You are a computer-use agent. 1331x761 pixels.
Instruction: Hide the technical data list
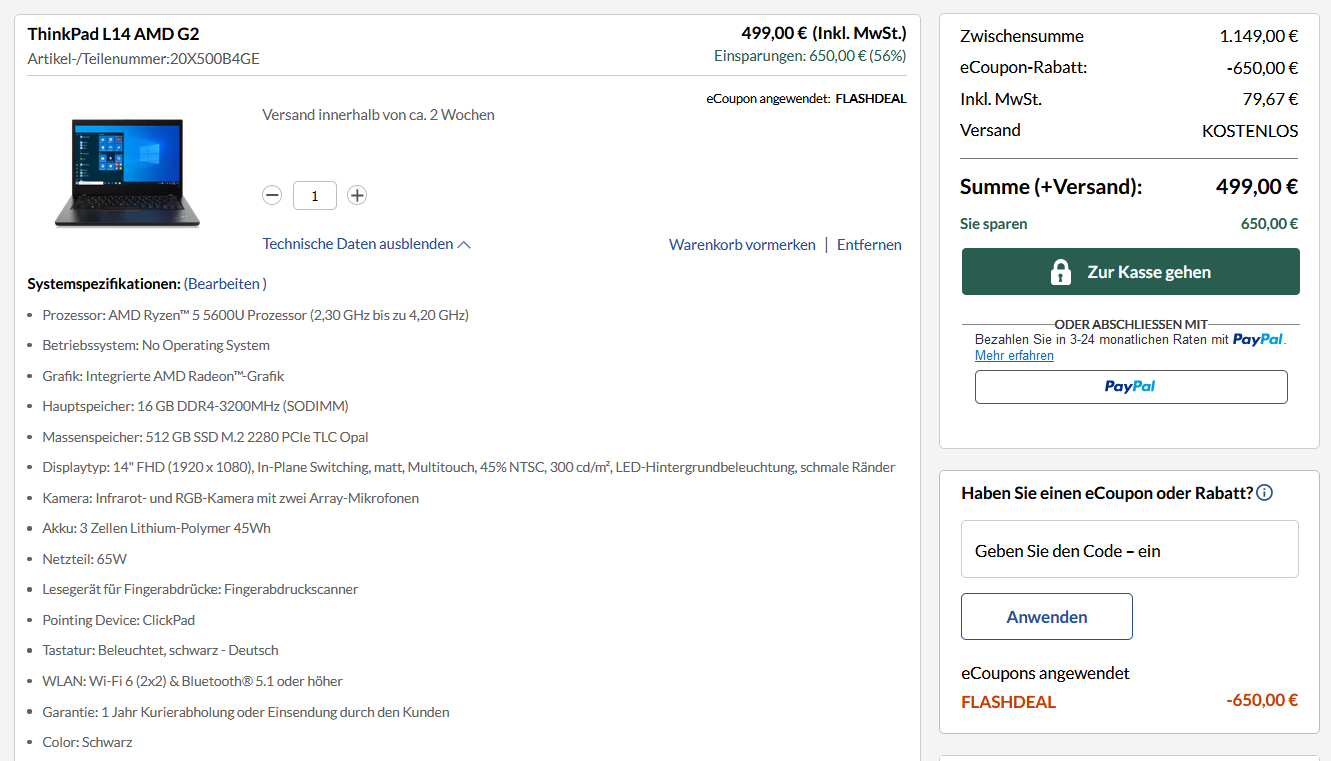[355, 243]
